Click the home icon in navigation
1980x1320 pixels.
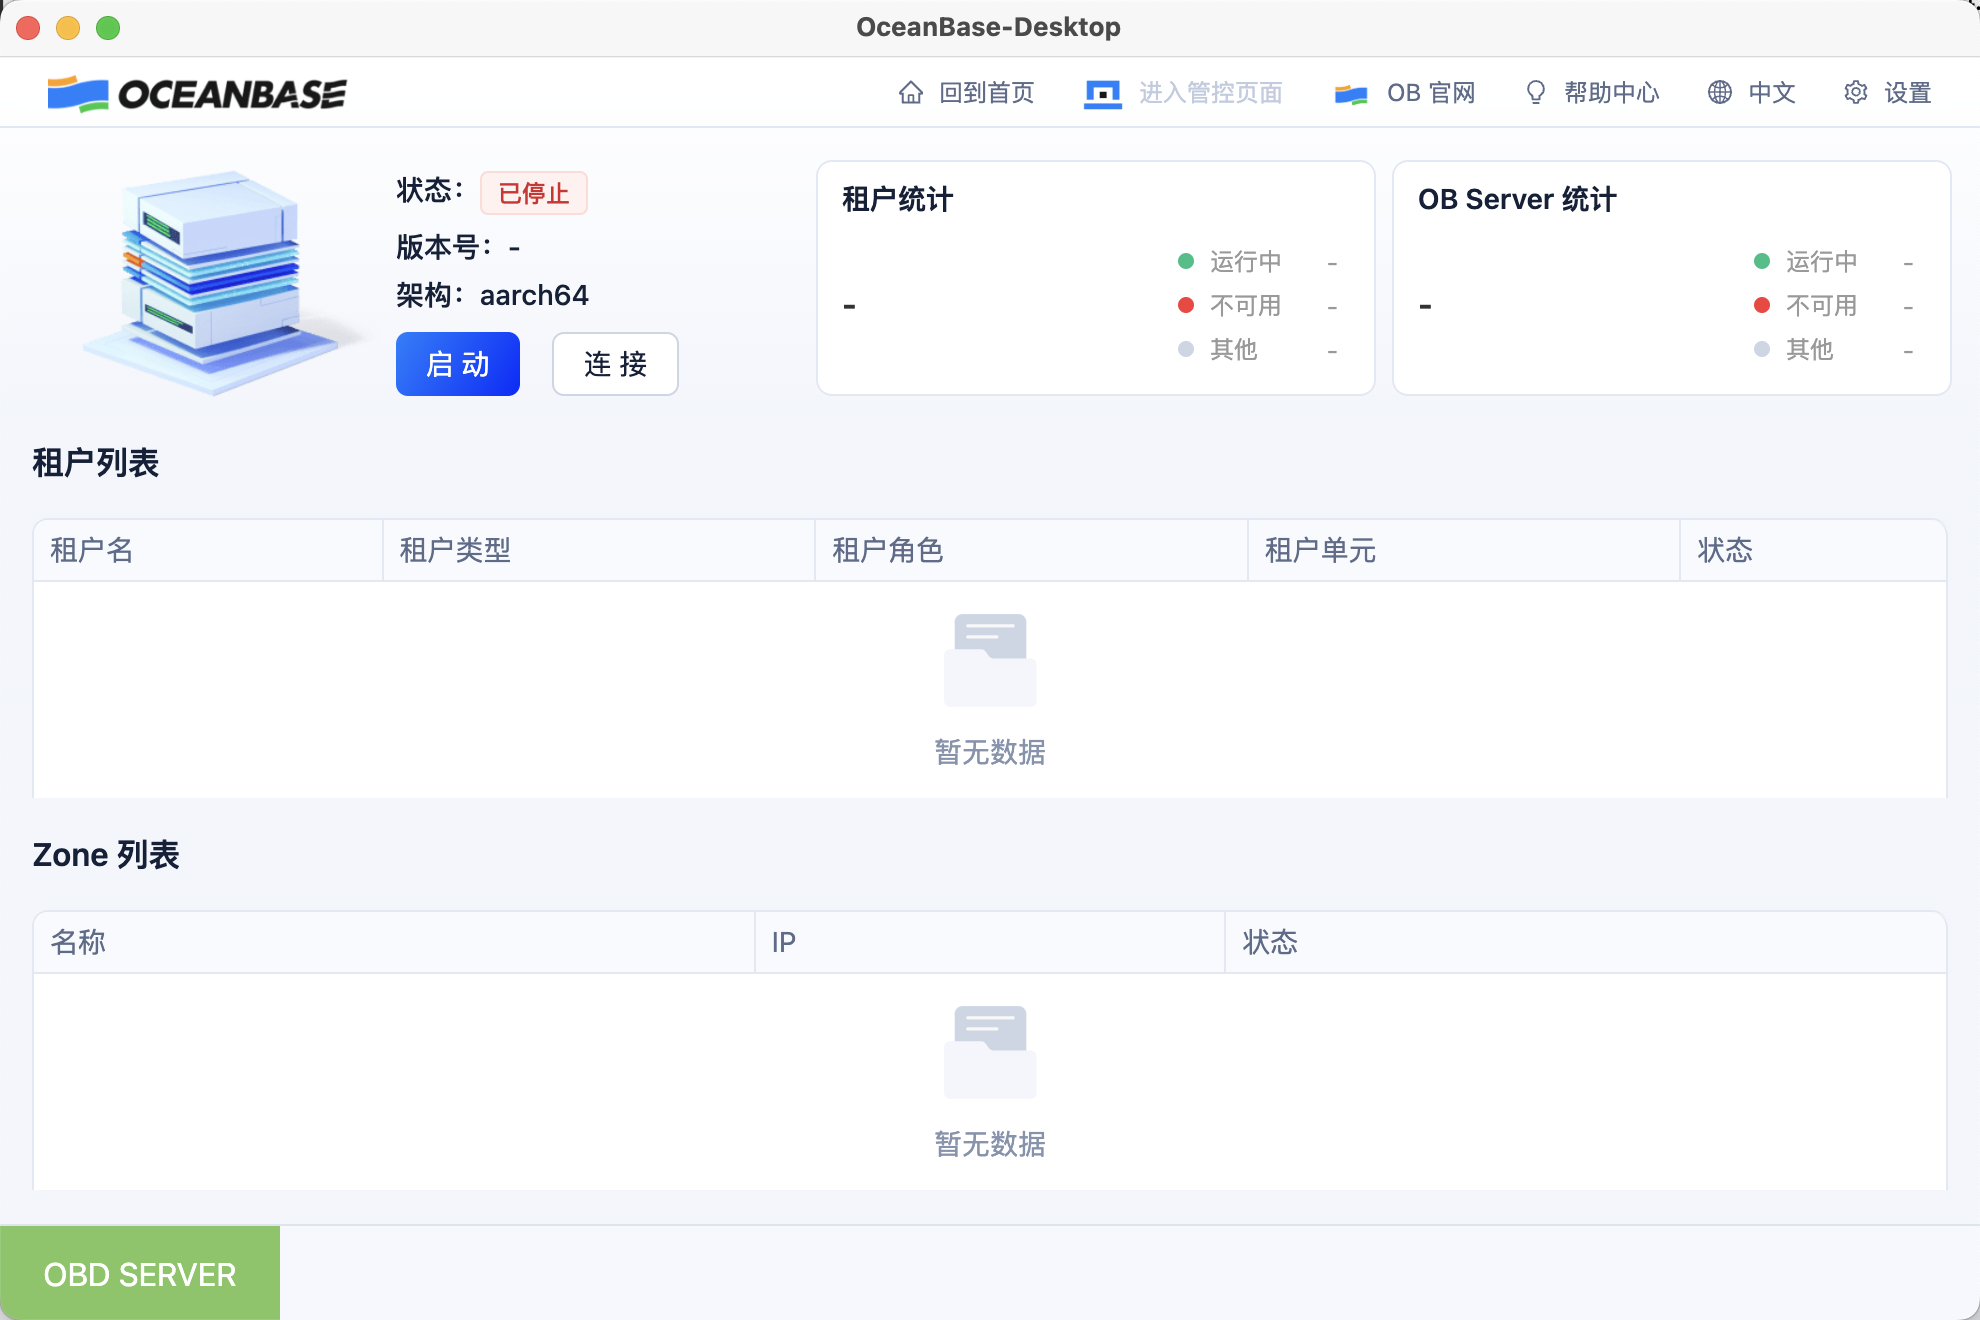(910, 93)
